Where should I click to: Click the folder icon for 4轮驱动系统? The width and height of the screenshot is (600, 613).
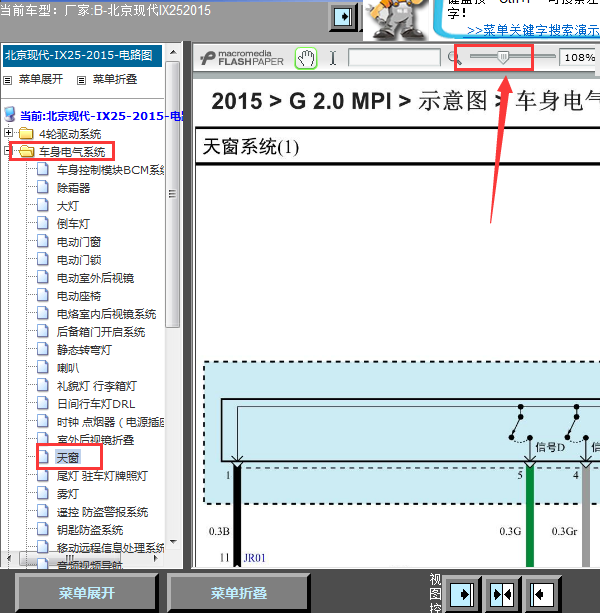[26, 134]
